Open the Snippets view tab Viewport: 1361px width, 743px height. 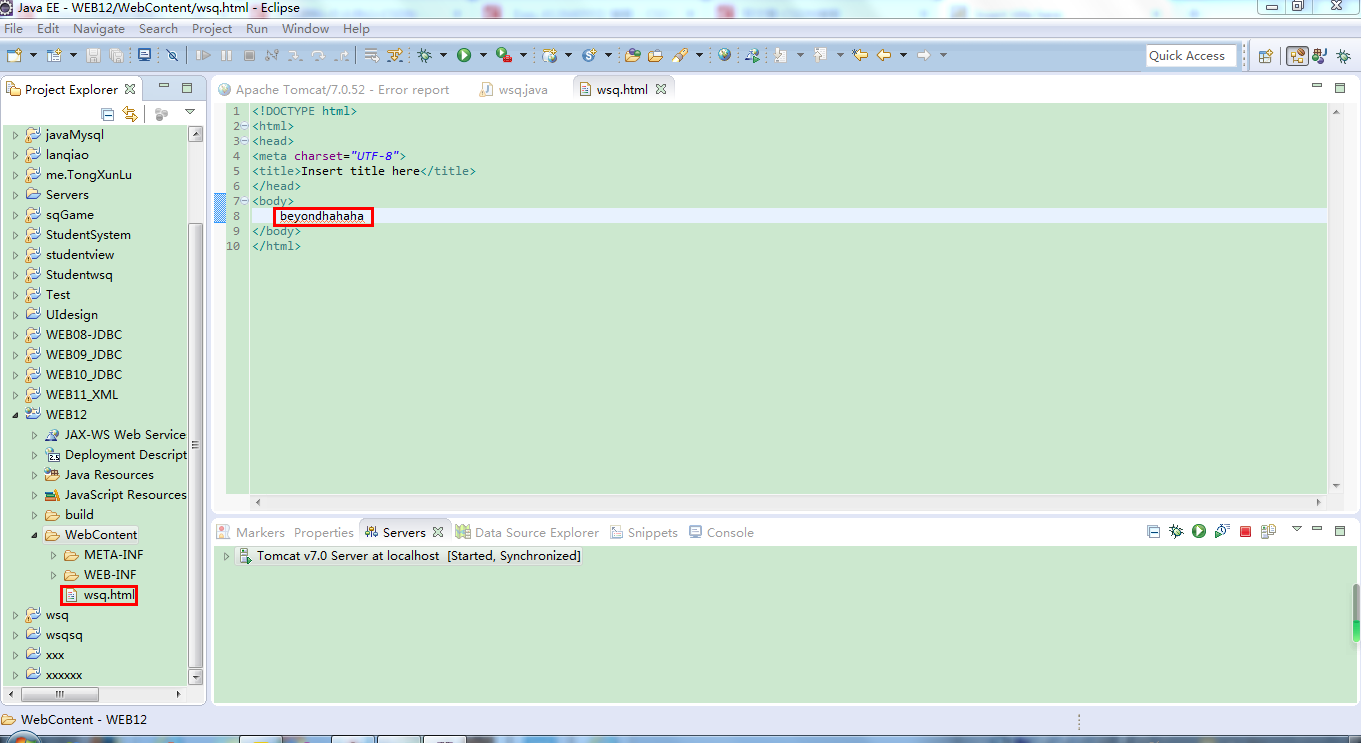644,532
